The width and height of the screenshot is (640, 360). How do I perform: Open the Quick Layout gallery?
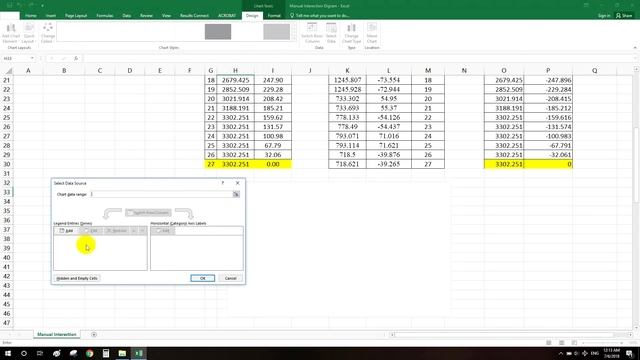click(28, 33)
